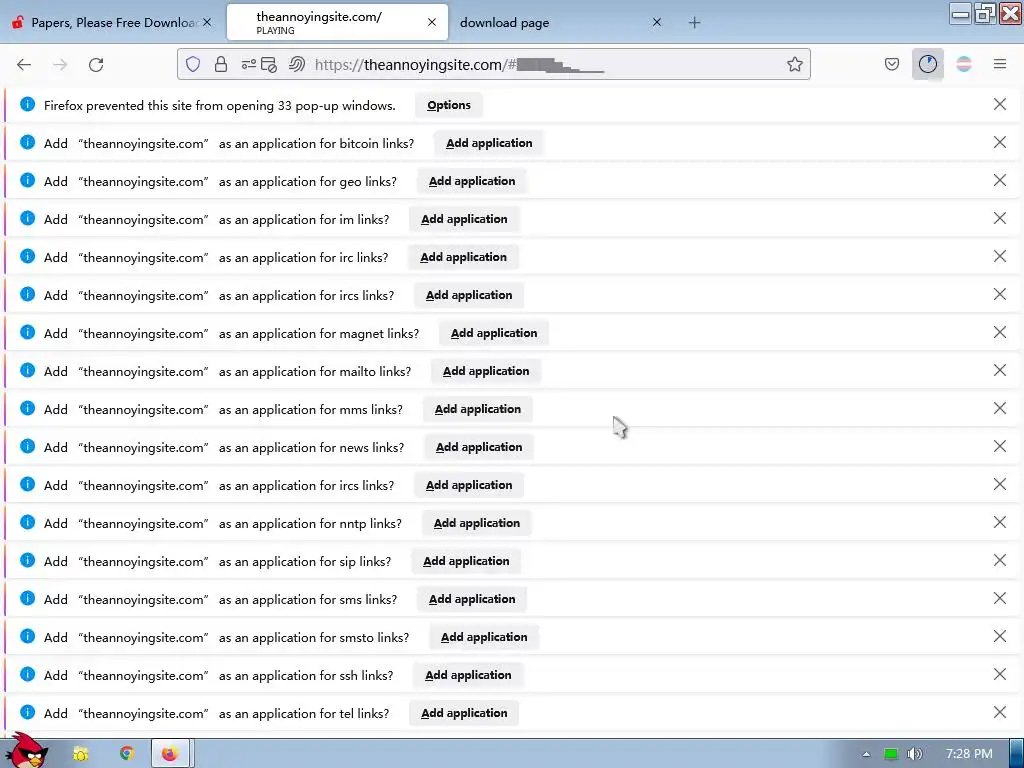Close the theannoyingsite.com tab
This screenshot has height=768, width=1024.
coord(432,22)
